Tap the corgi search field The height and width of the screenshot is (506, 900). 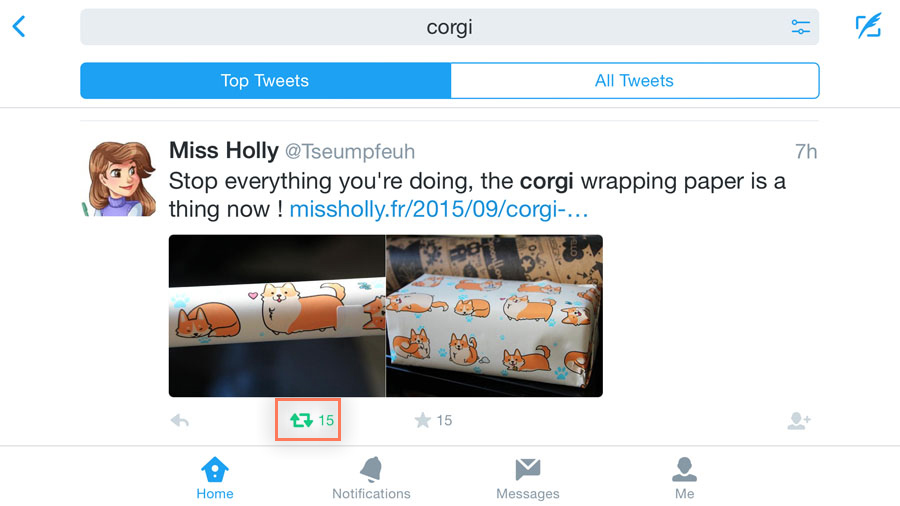449,27
